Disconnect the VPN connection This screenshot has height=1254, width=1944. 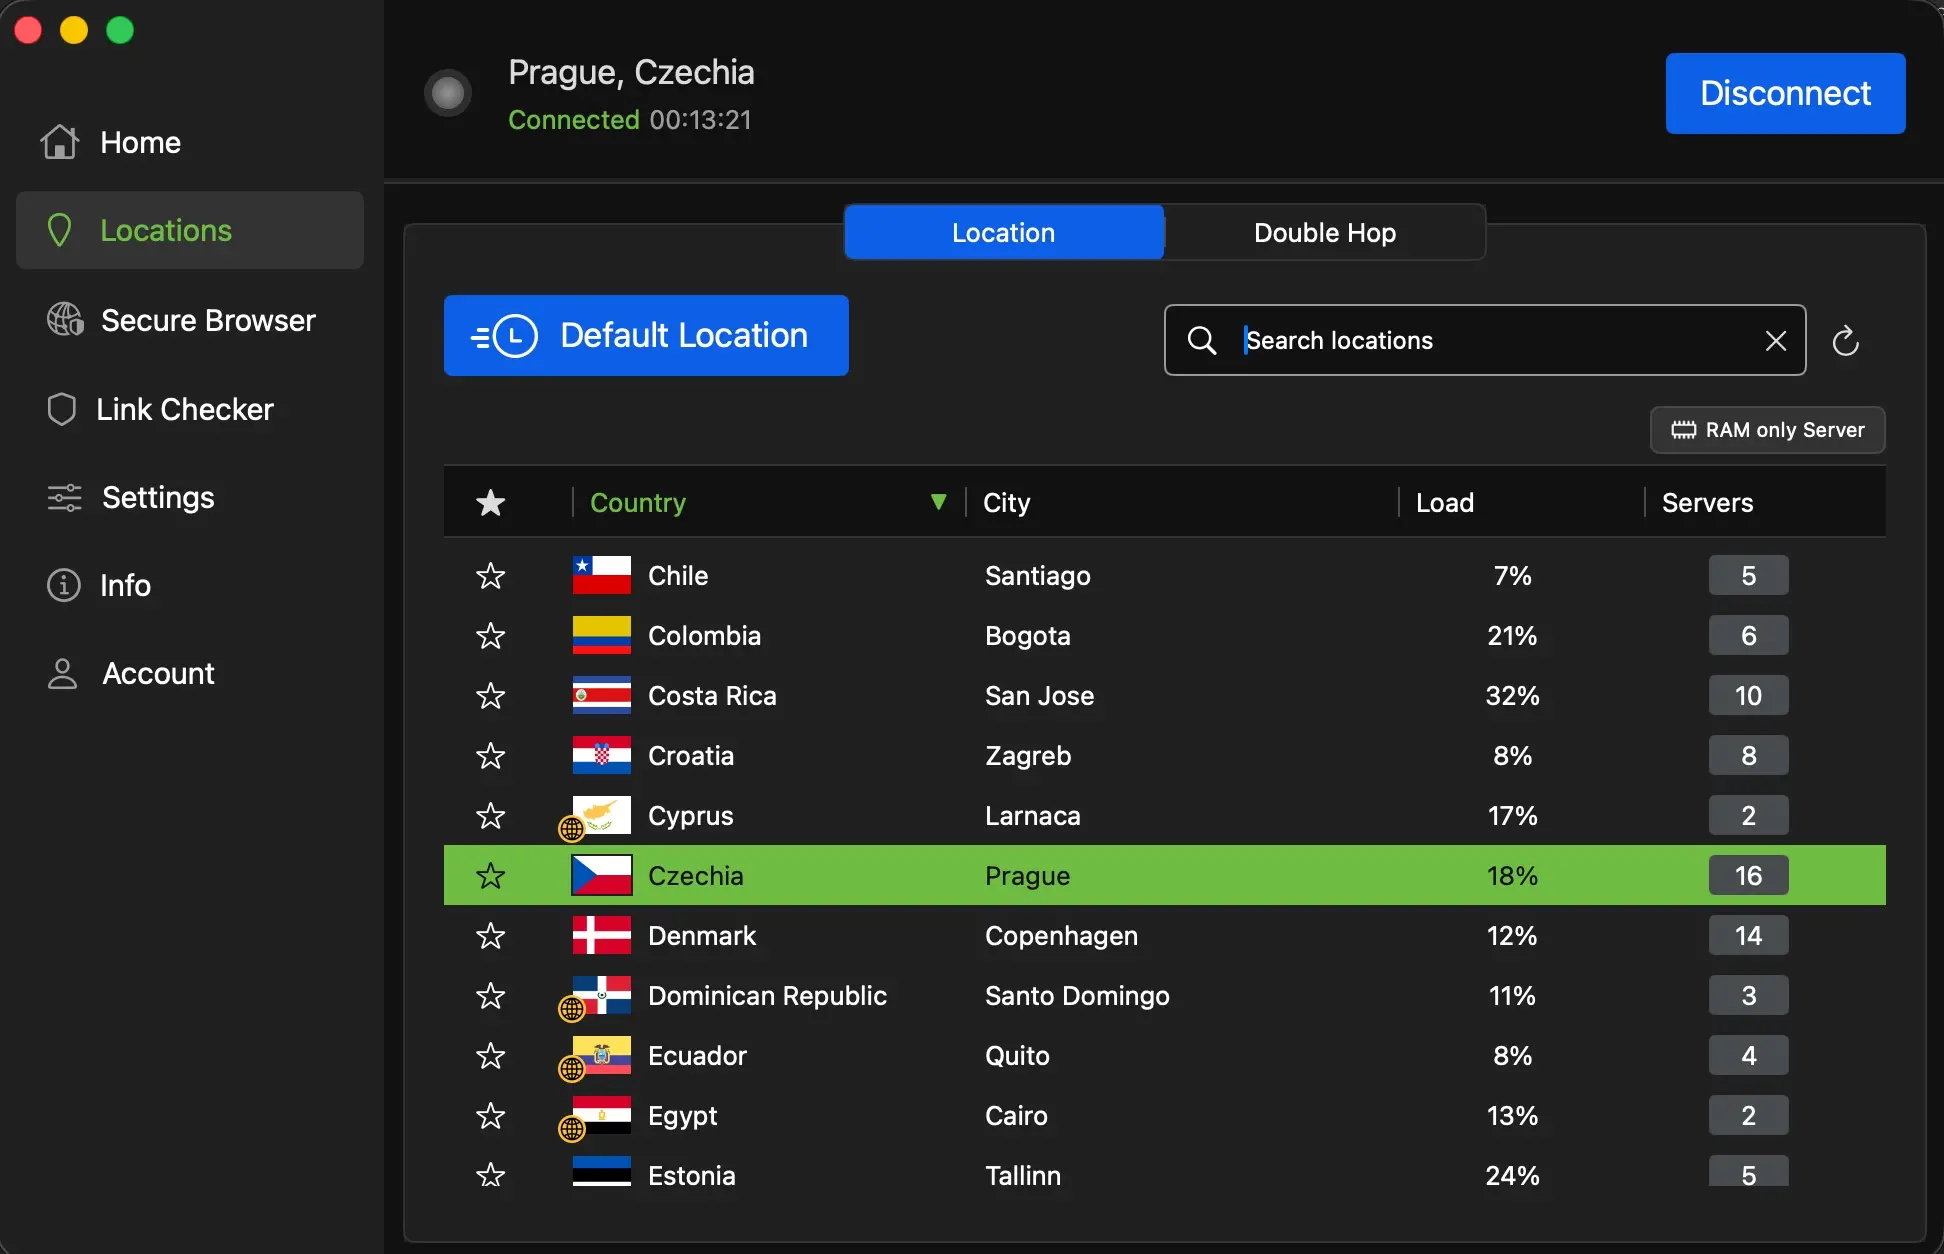(x=1784, y=93)
